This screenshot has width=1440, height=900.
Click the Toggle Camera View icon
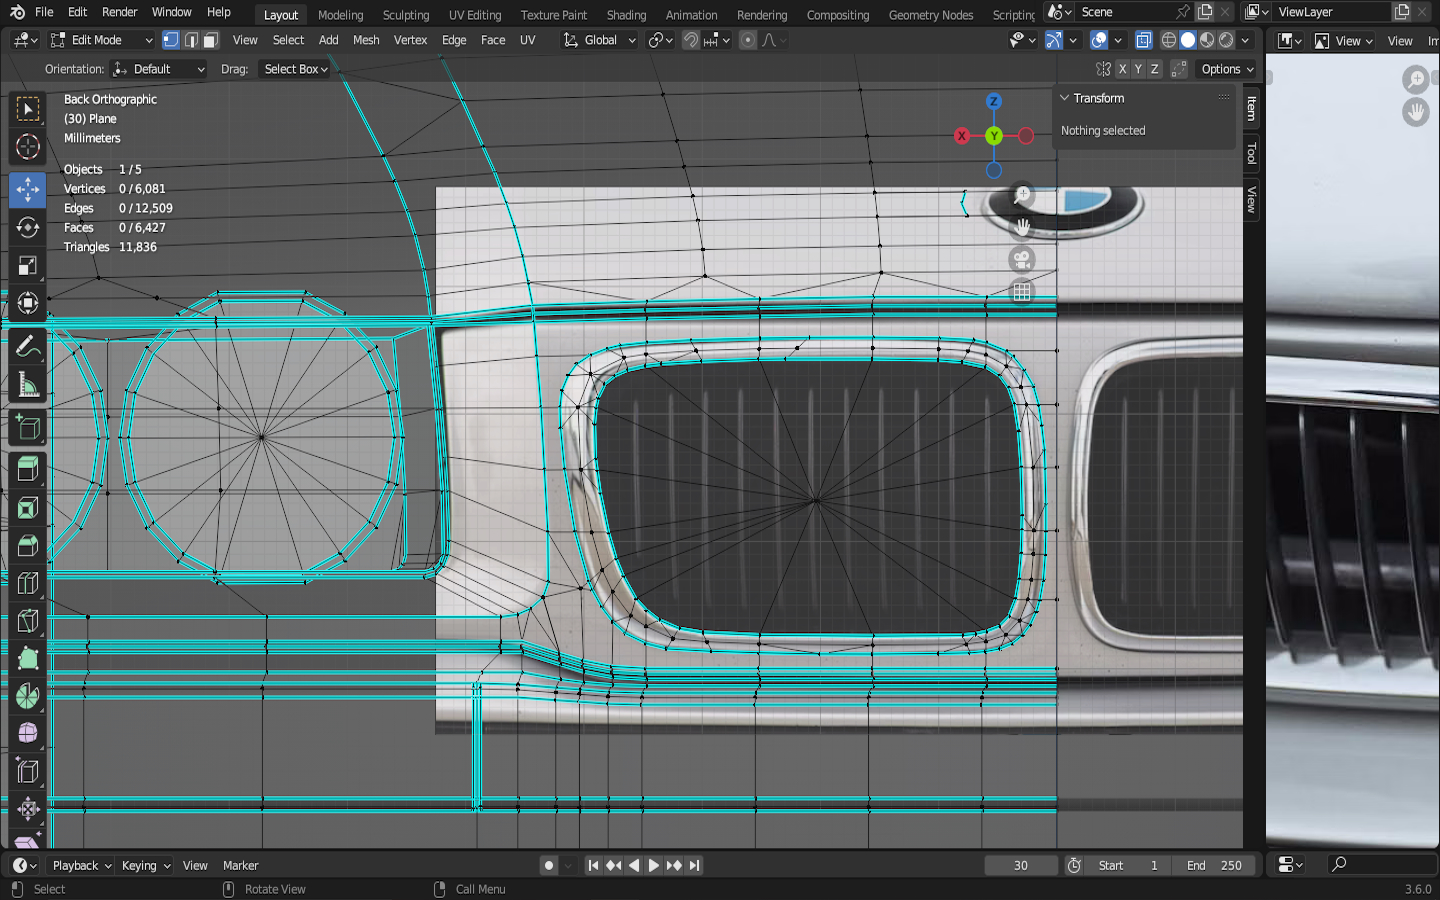[1021, 260]
